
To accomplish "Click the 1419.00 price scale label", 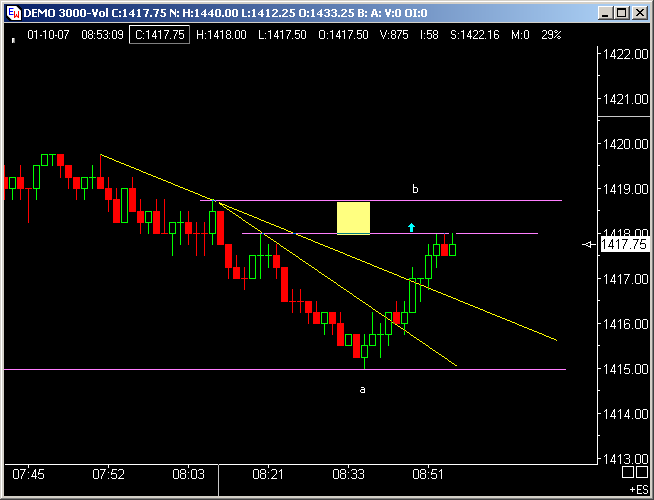I will point(626,189).
